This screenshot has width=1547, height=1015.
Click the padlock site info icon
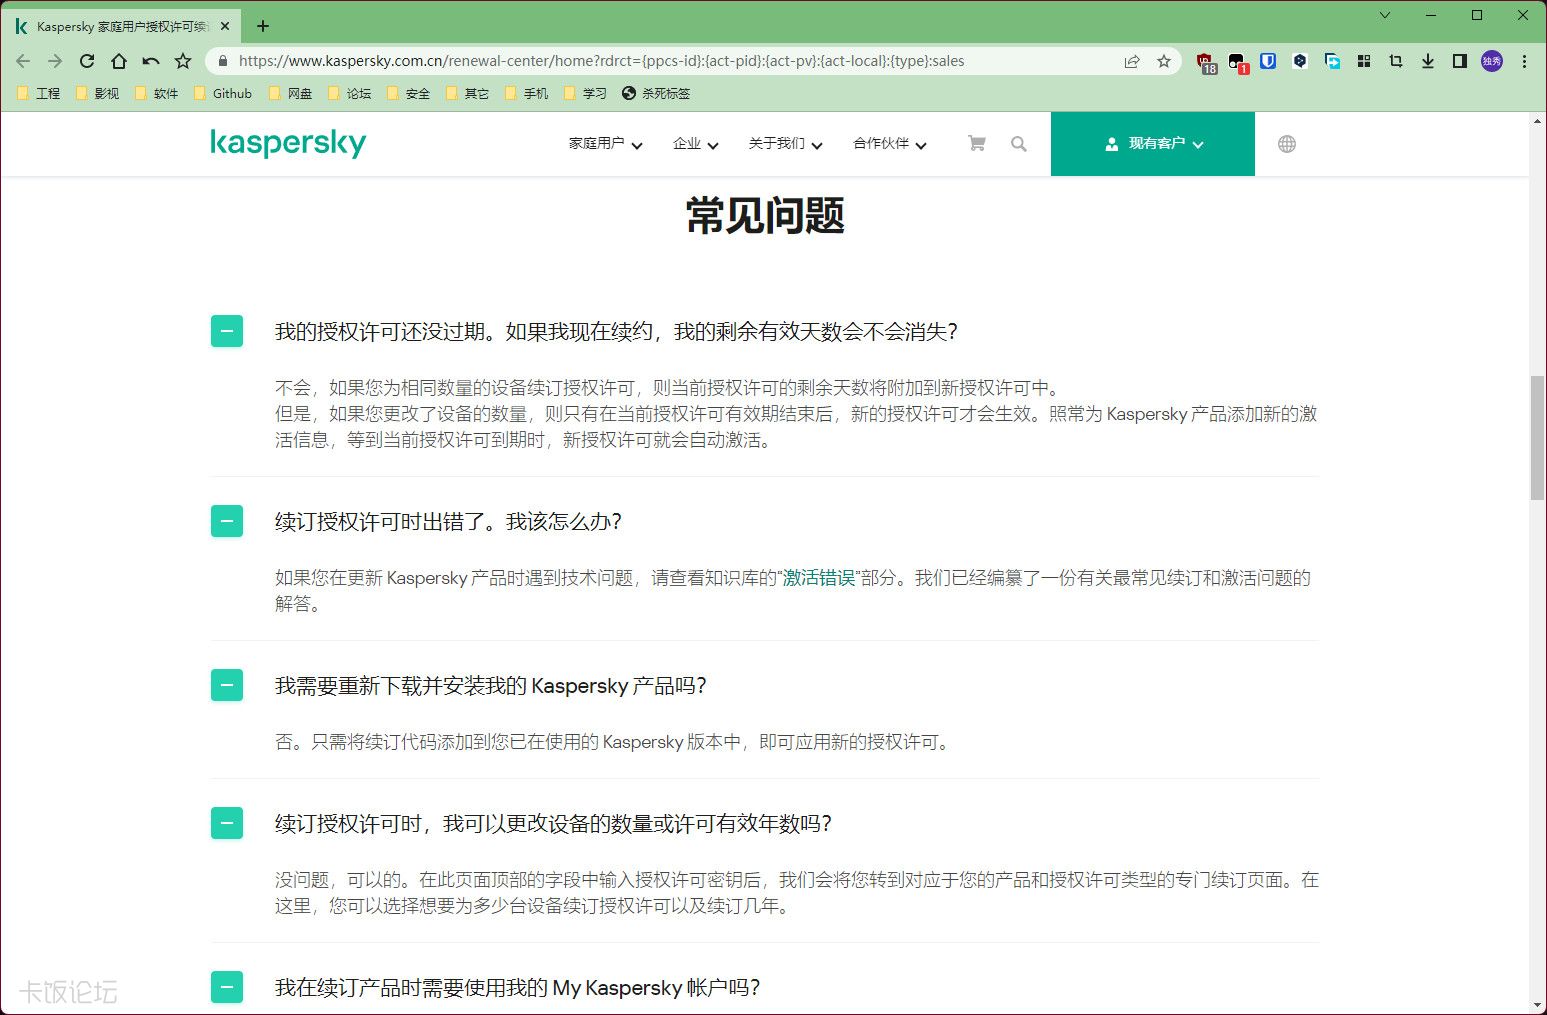click(x=223, y=61)
